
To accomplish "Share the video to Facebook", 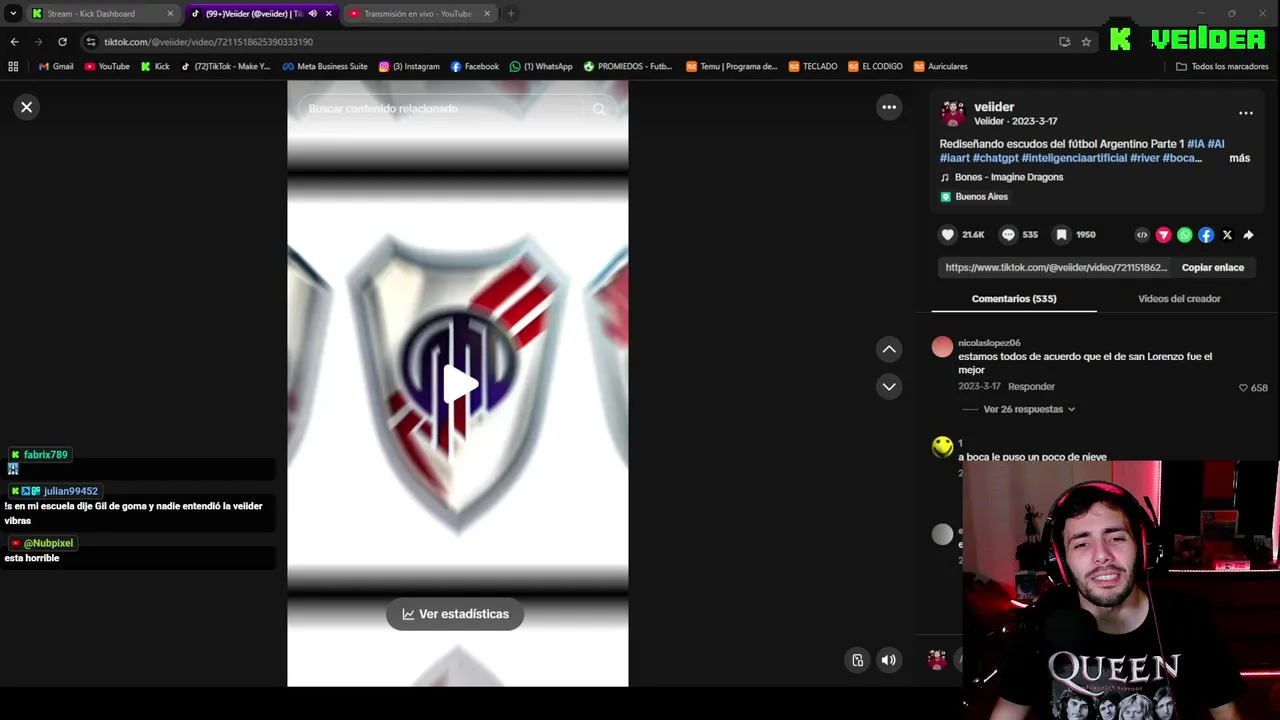I will pyautogui.click(x=1206, y=235).
